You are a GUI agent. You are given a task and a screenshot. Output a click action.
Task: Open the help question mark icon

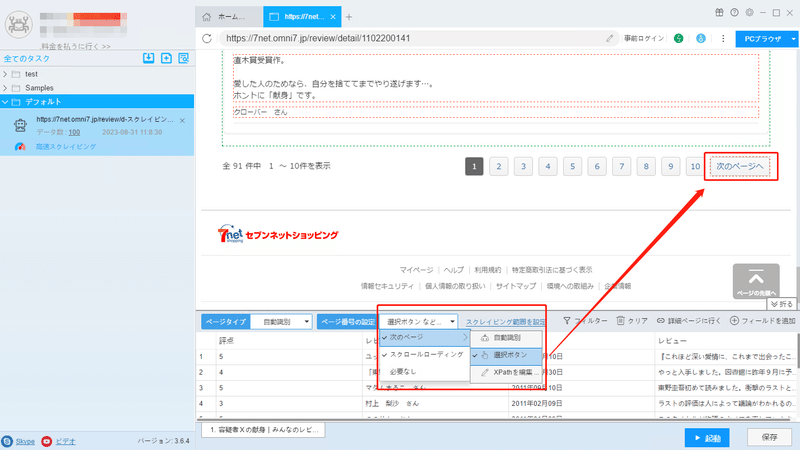point(734,12)
